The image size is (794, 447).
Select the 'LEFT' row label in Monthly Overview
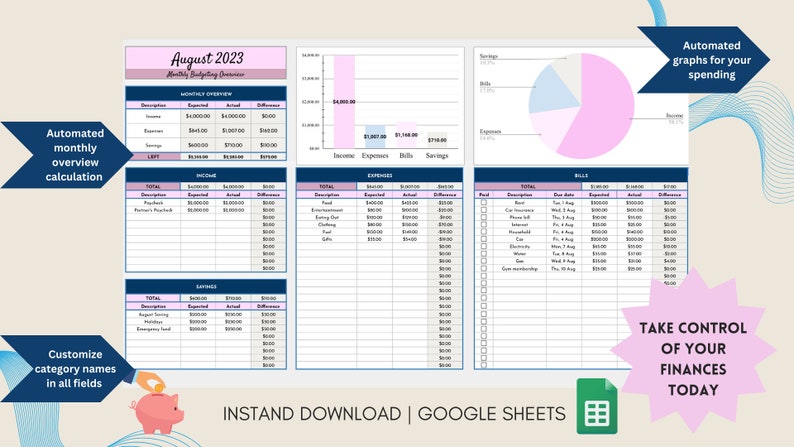(153, 157)
